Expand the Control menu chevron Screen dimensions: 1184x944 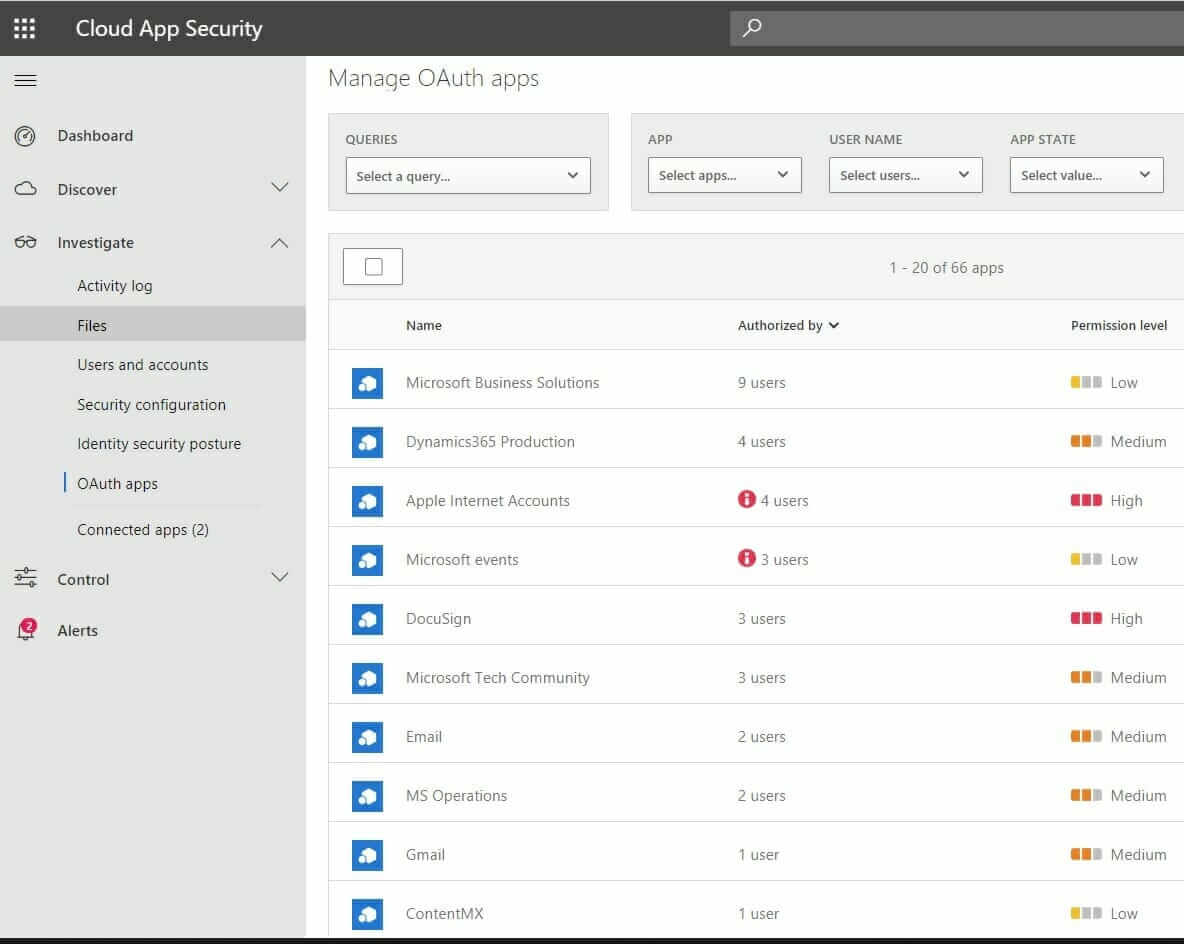tap(279, 578)
